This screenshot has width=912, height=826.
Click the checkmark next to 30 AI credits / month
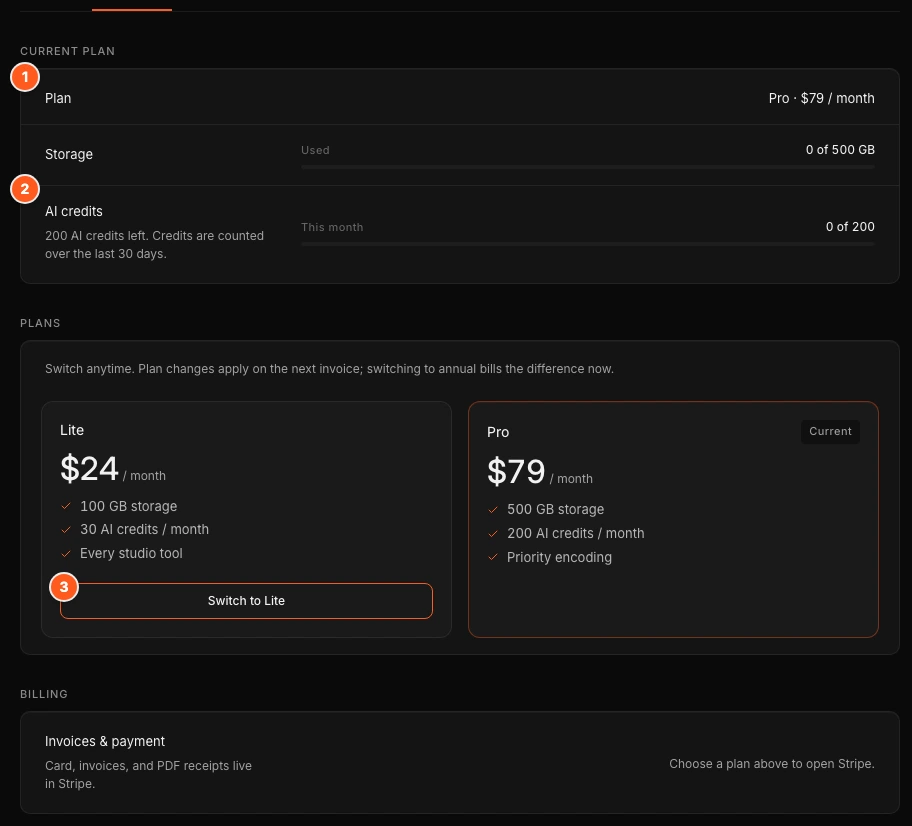coord(66,529)
